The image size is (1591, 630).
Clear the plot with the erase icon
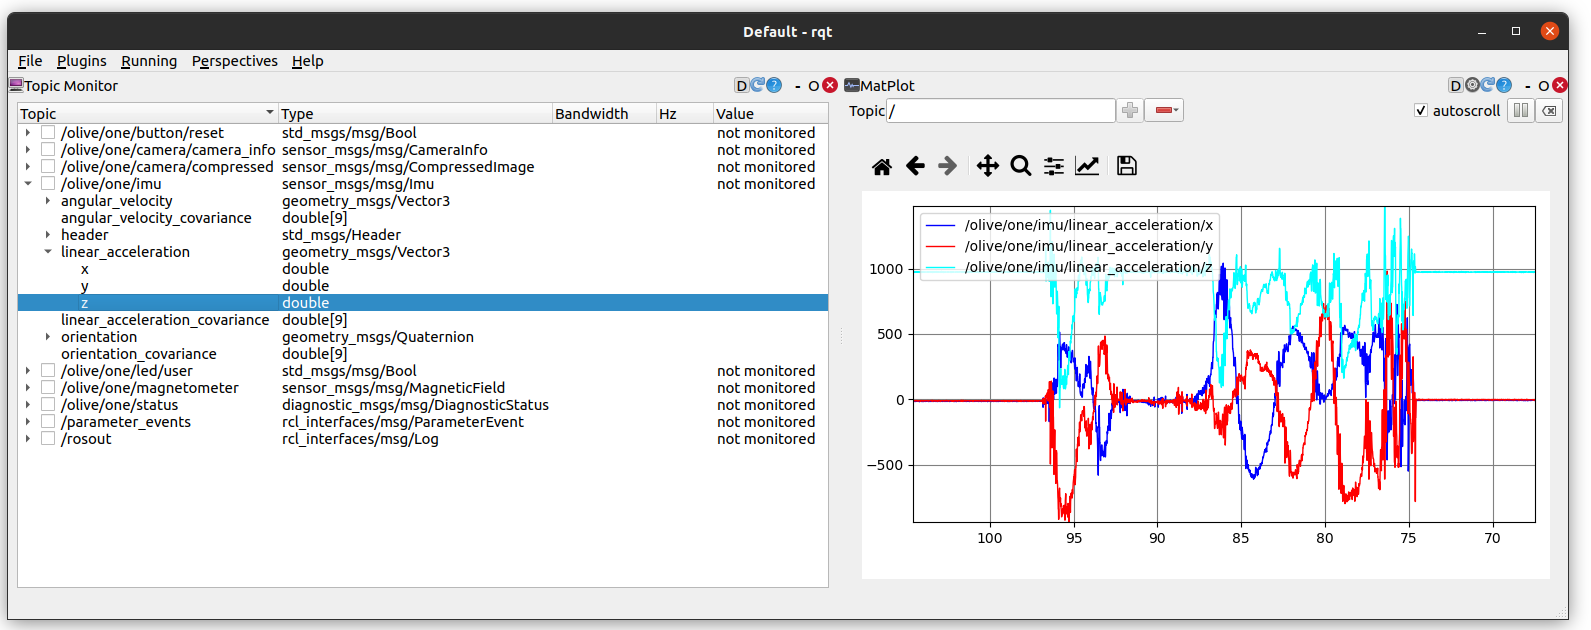coord(1549,111)
